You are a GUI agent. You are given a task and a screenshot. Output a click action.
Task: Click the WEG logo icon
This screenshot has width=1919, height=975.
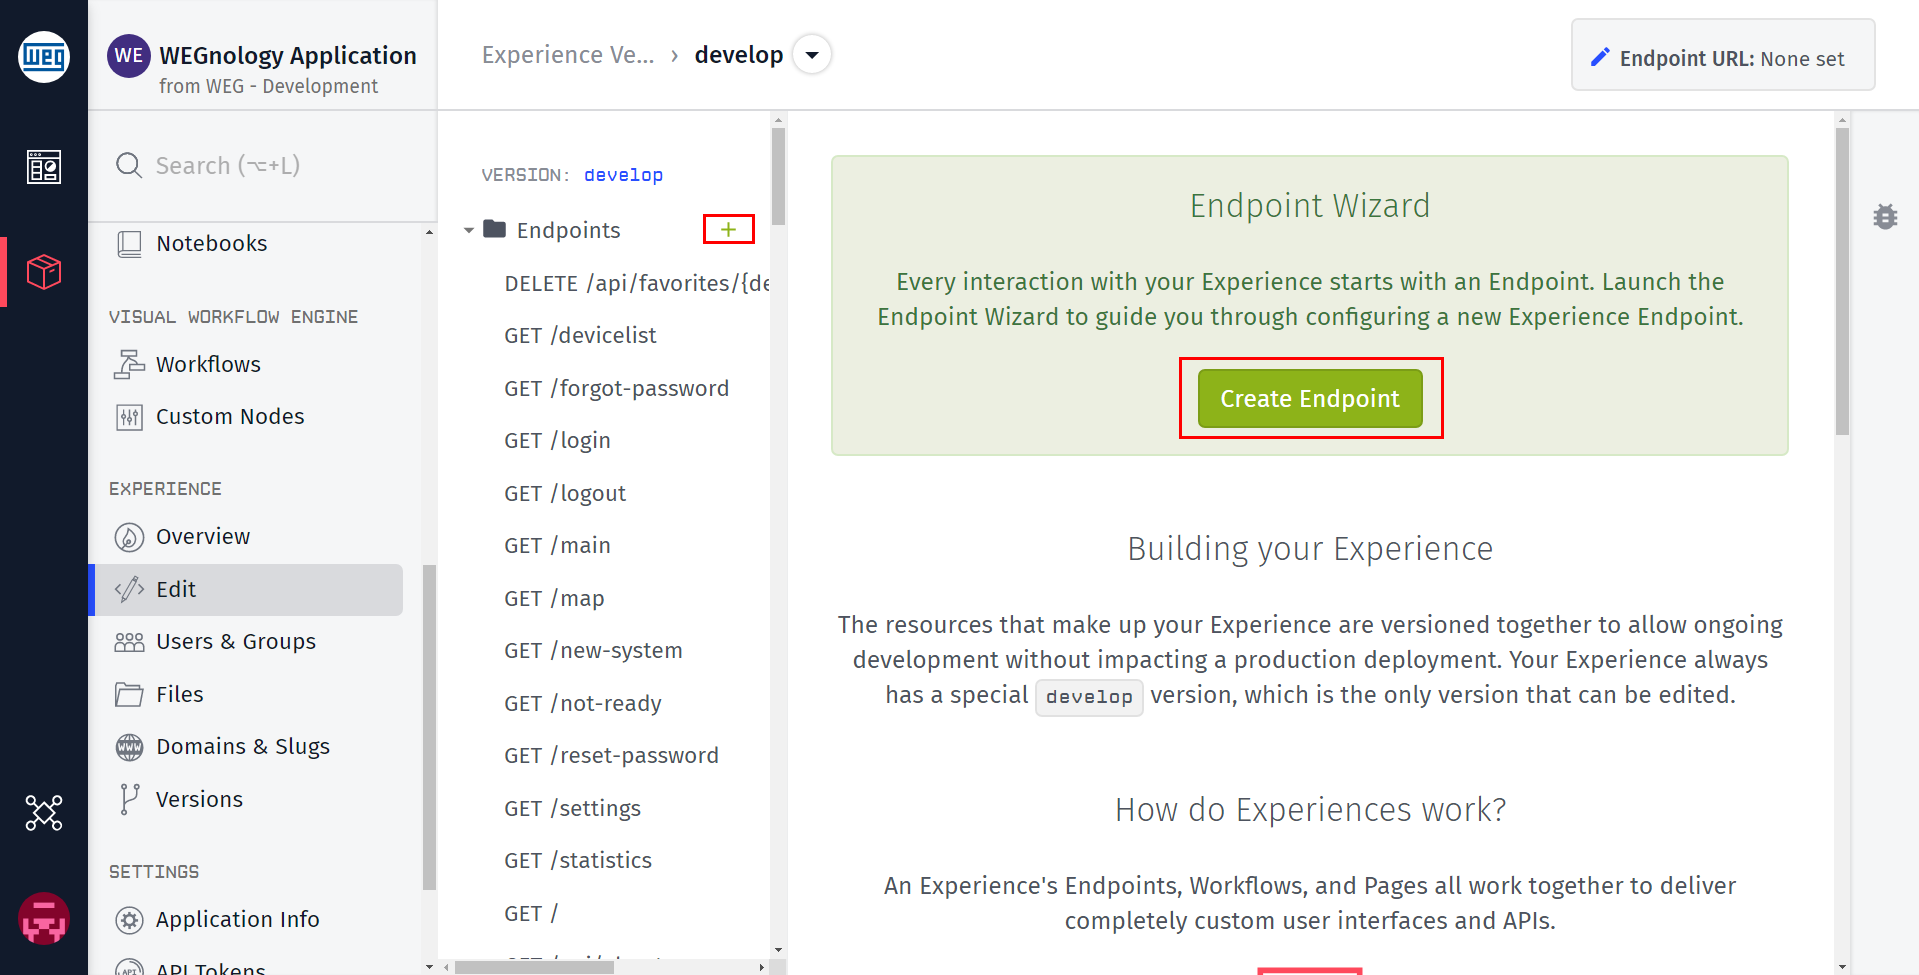44,57
